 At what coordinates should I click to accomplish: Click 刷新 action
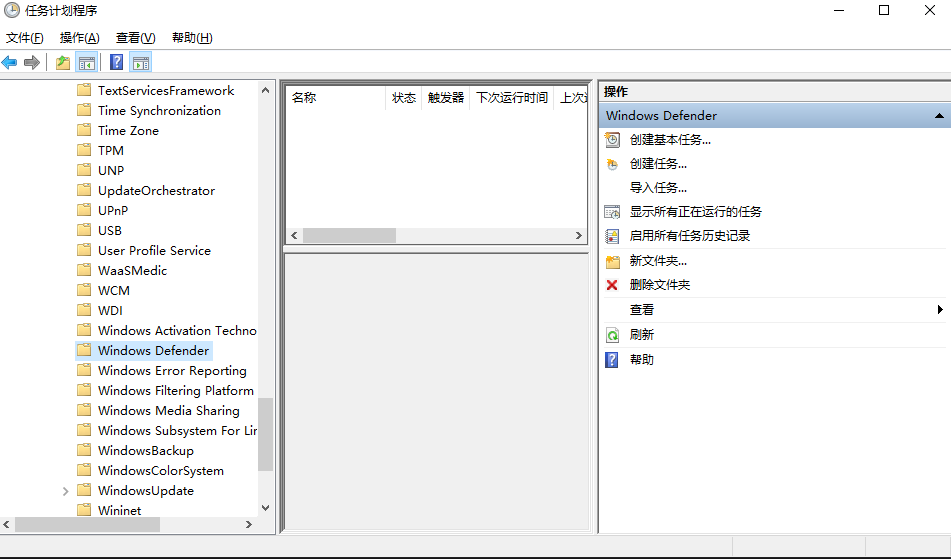tap(642, 335)
